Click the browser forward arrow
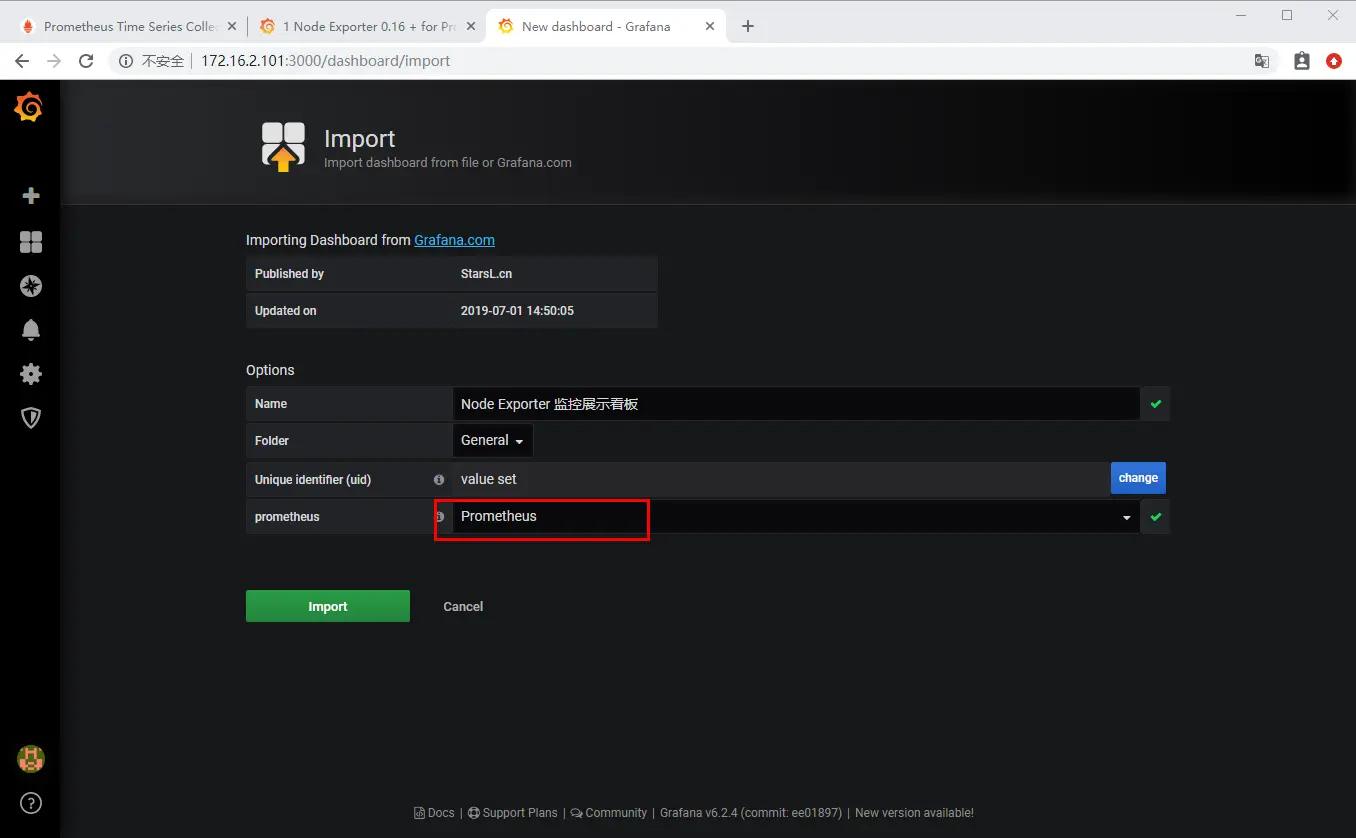The image size is (1356, 838). tap(54, 61)
